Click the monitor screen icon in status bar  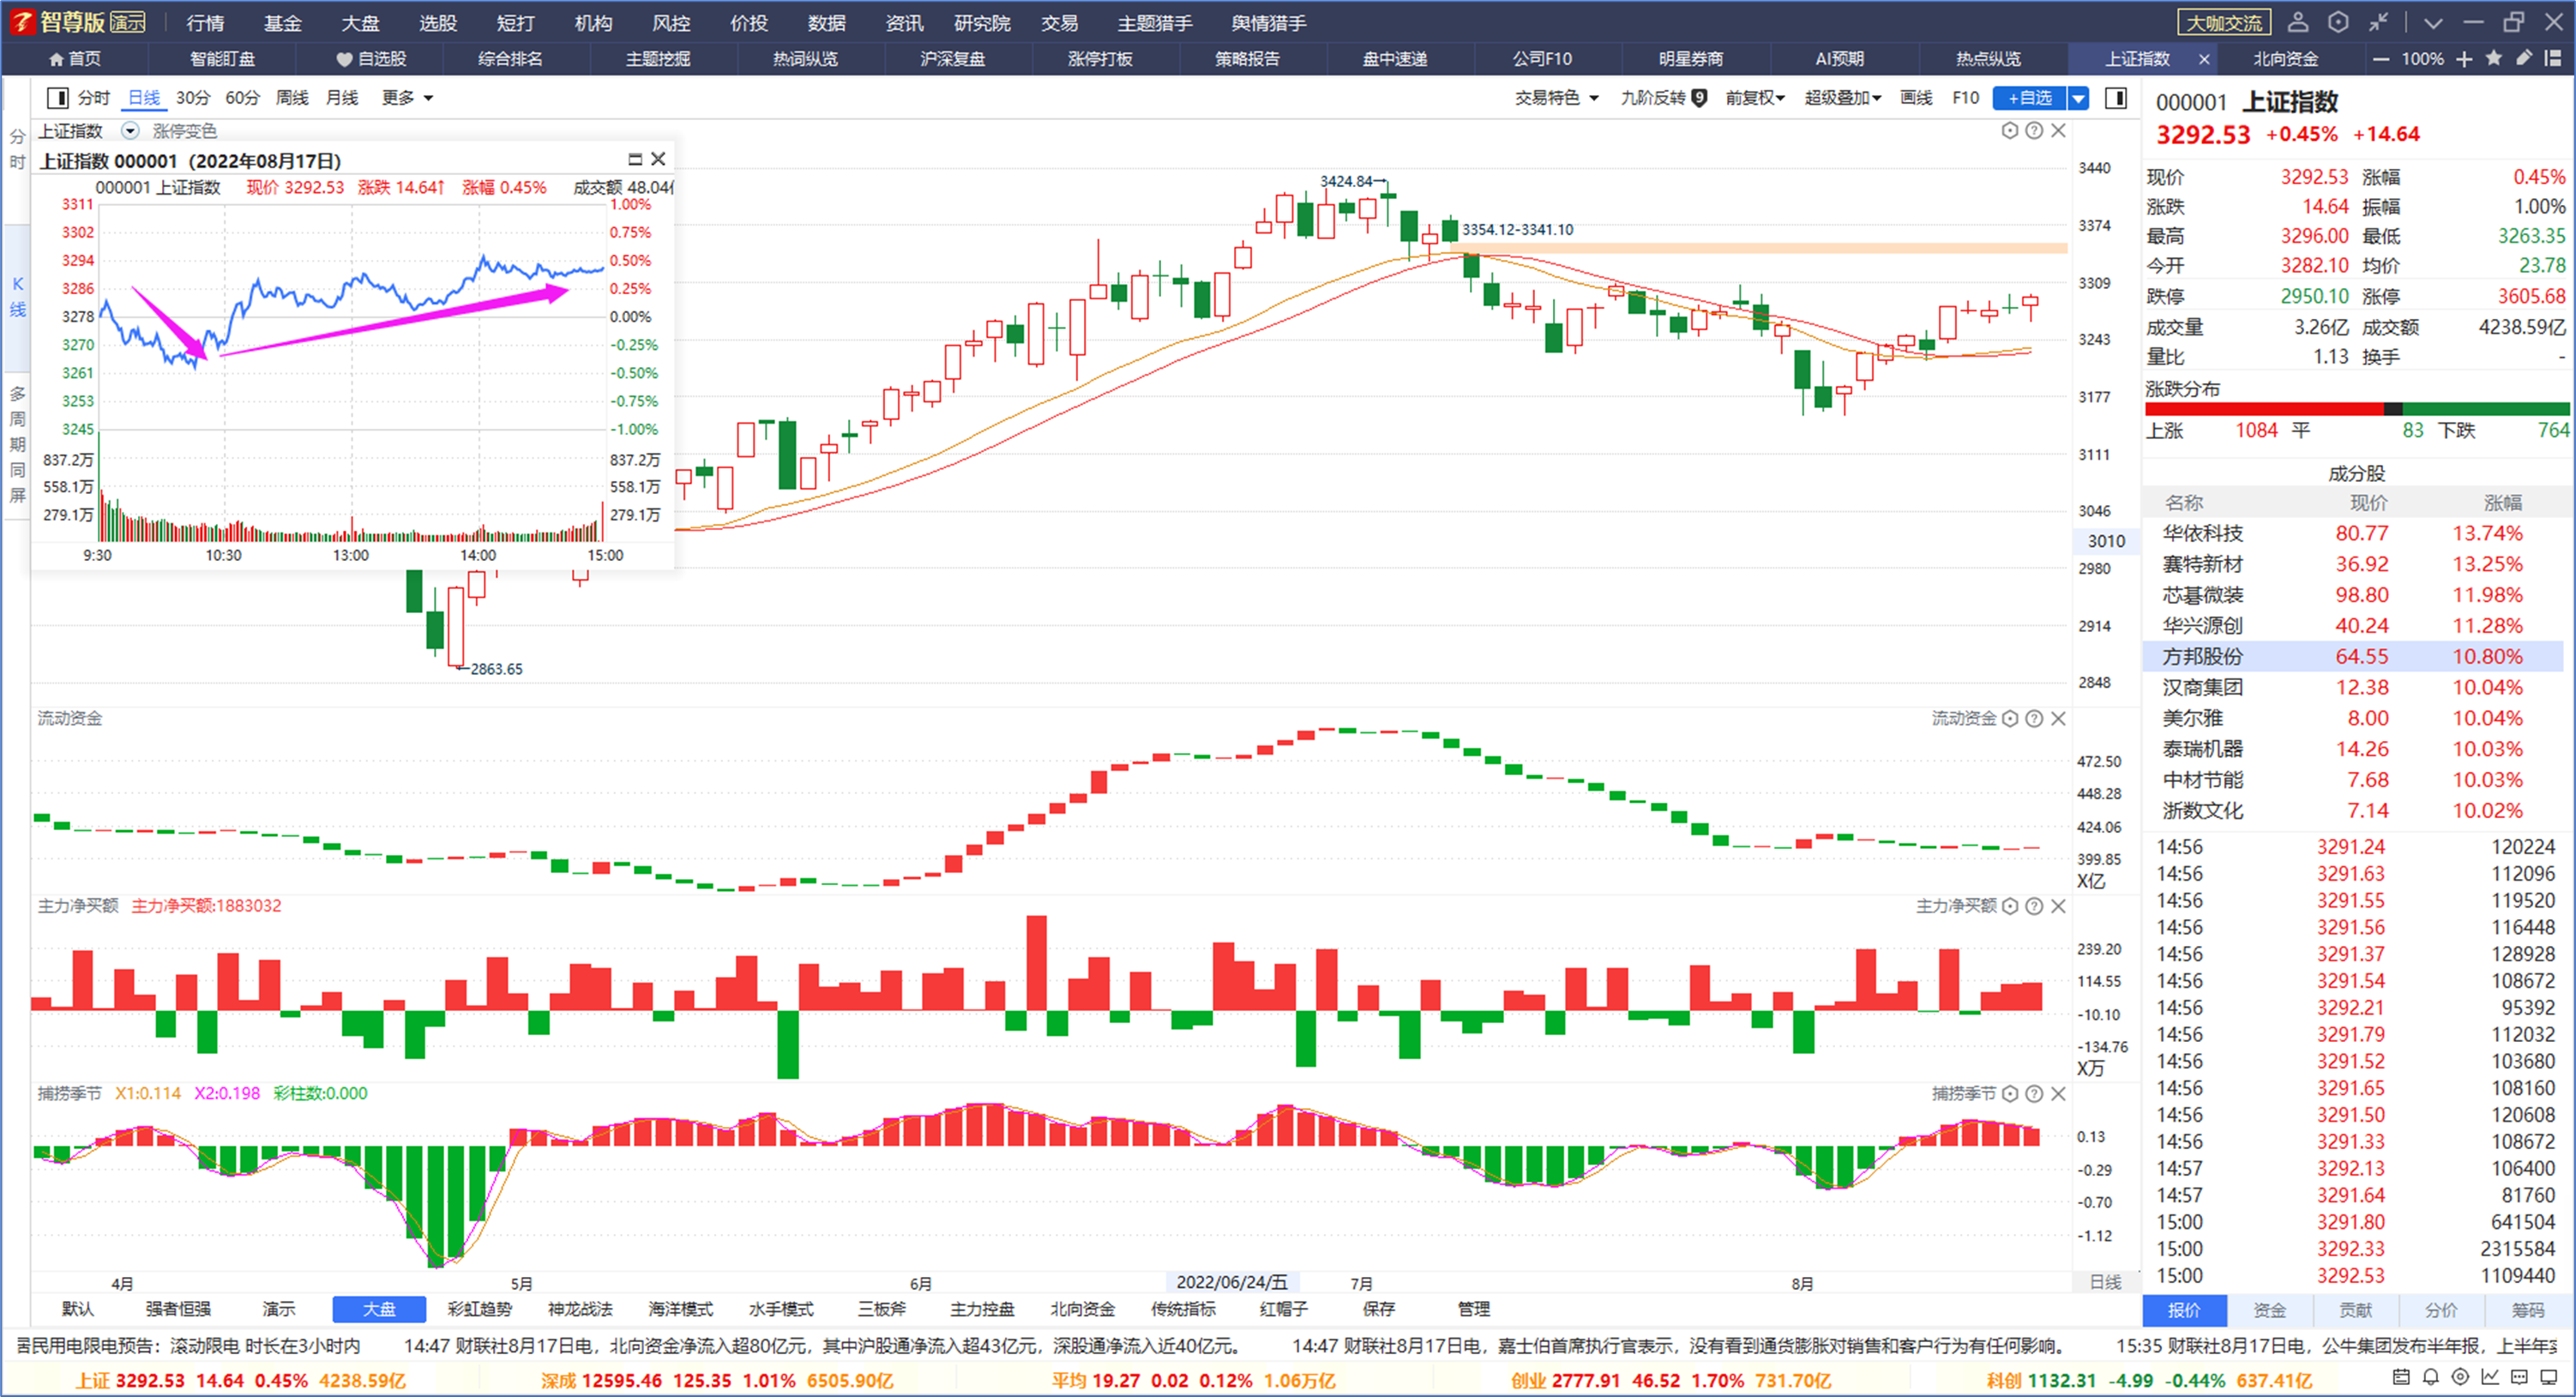pyautogui.click(x=2549, y=1378)
